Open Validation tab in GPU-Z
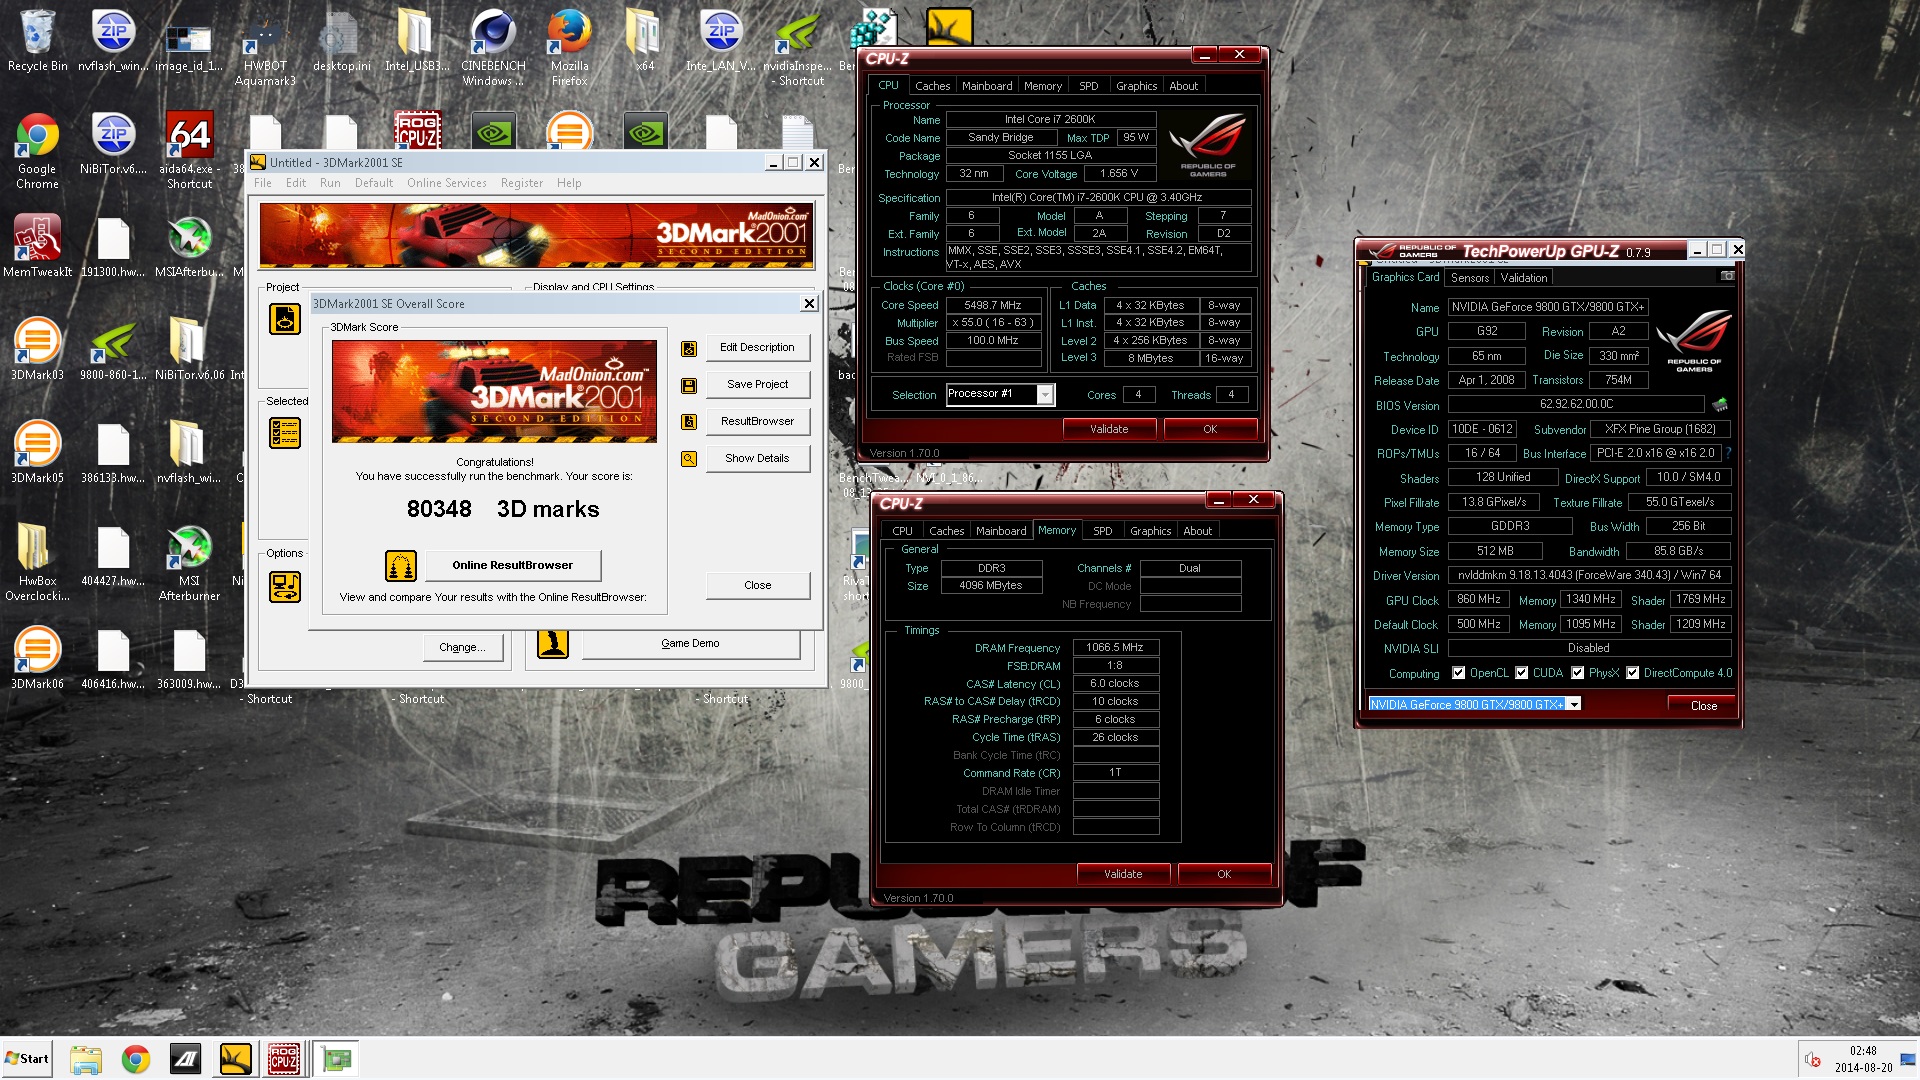The image size is (1920, 1080). [1523, 278]
